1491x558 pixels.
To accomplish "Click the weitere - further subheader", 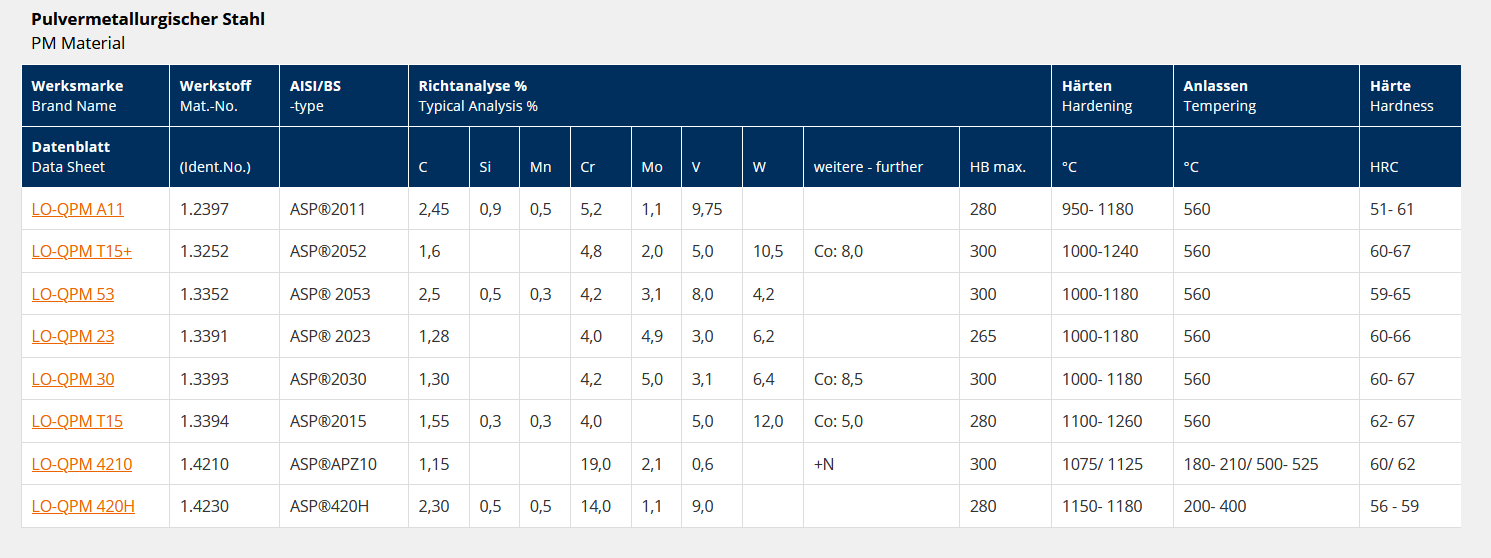I will (881, 157).
